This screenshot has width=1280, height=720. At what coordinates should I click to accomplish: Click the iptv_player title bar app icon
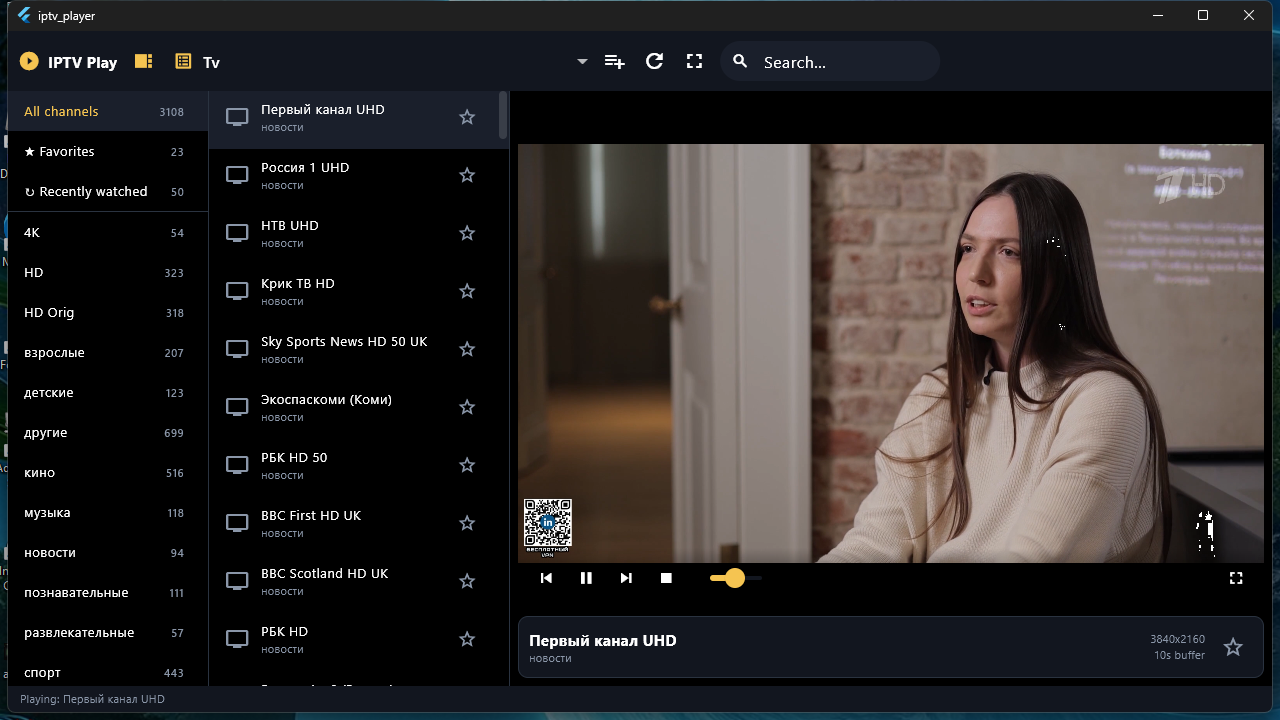coord(25,15)
